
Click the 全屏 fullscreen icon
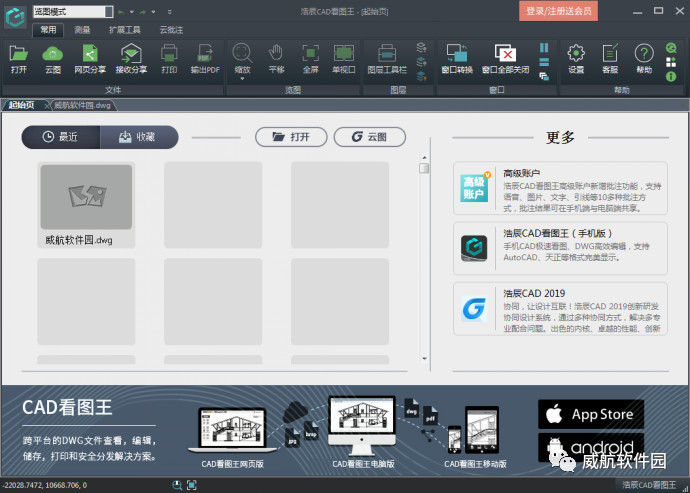pyautogui.click(x=311, y=58)
